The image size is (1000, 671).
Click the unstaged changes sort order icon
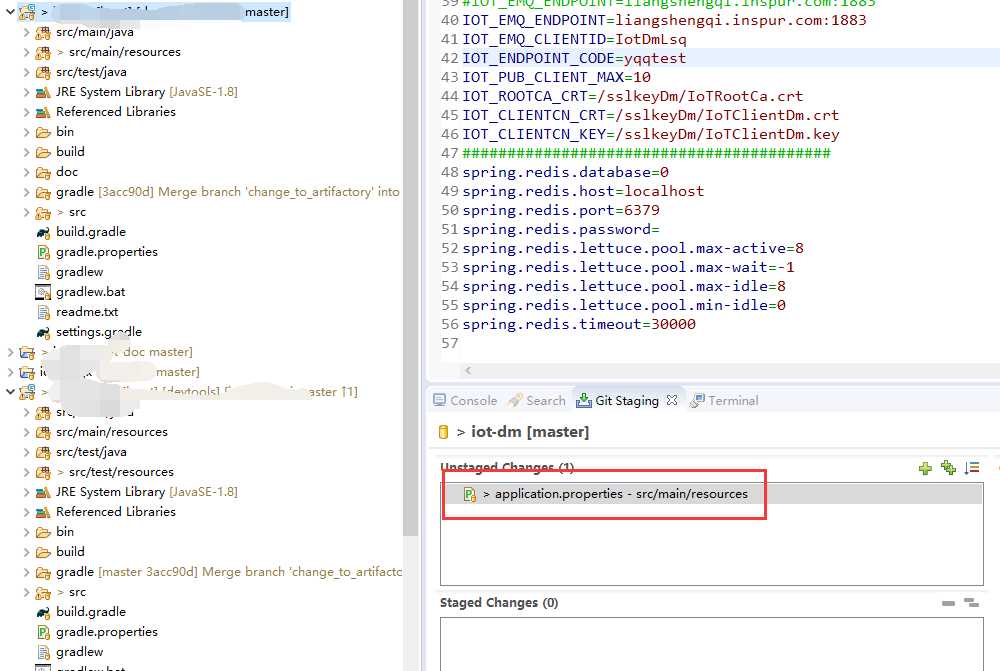[972, 468]
